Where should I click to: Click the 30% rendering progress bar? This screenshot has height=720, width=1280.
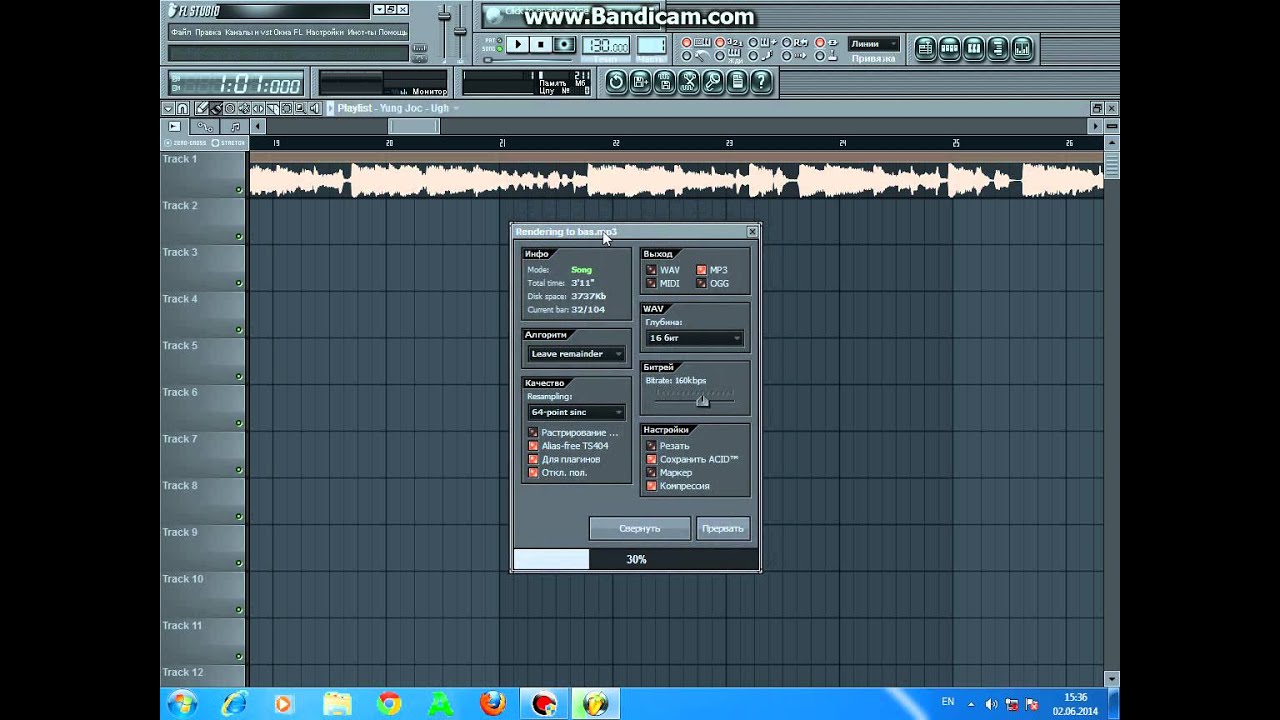[636, 560]
